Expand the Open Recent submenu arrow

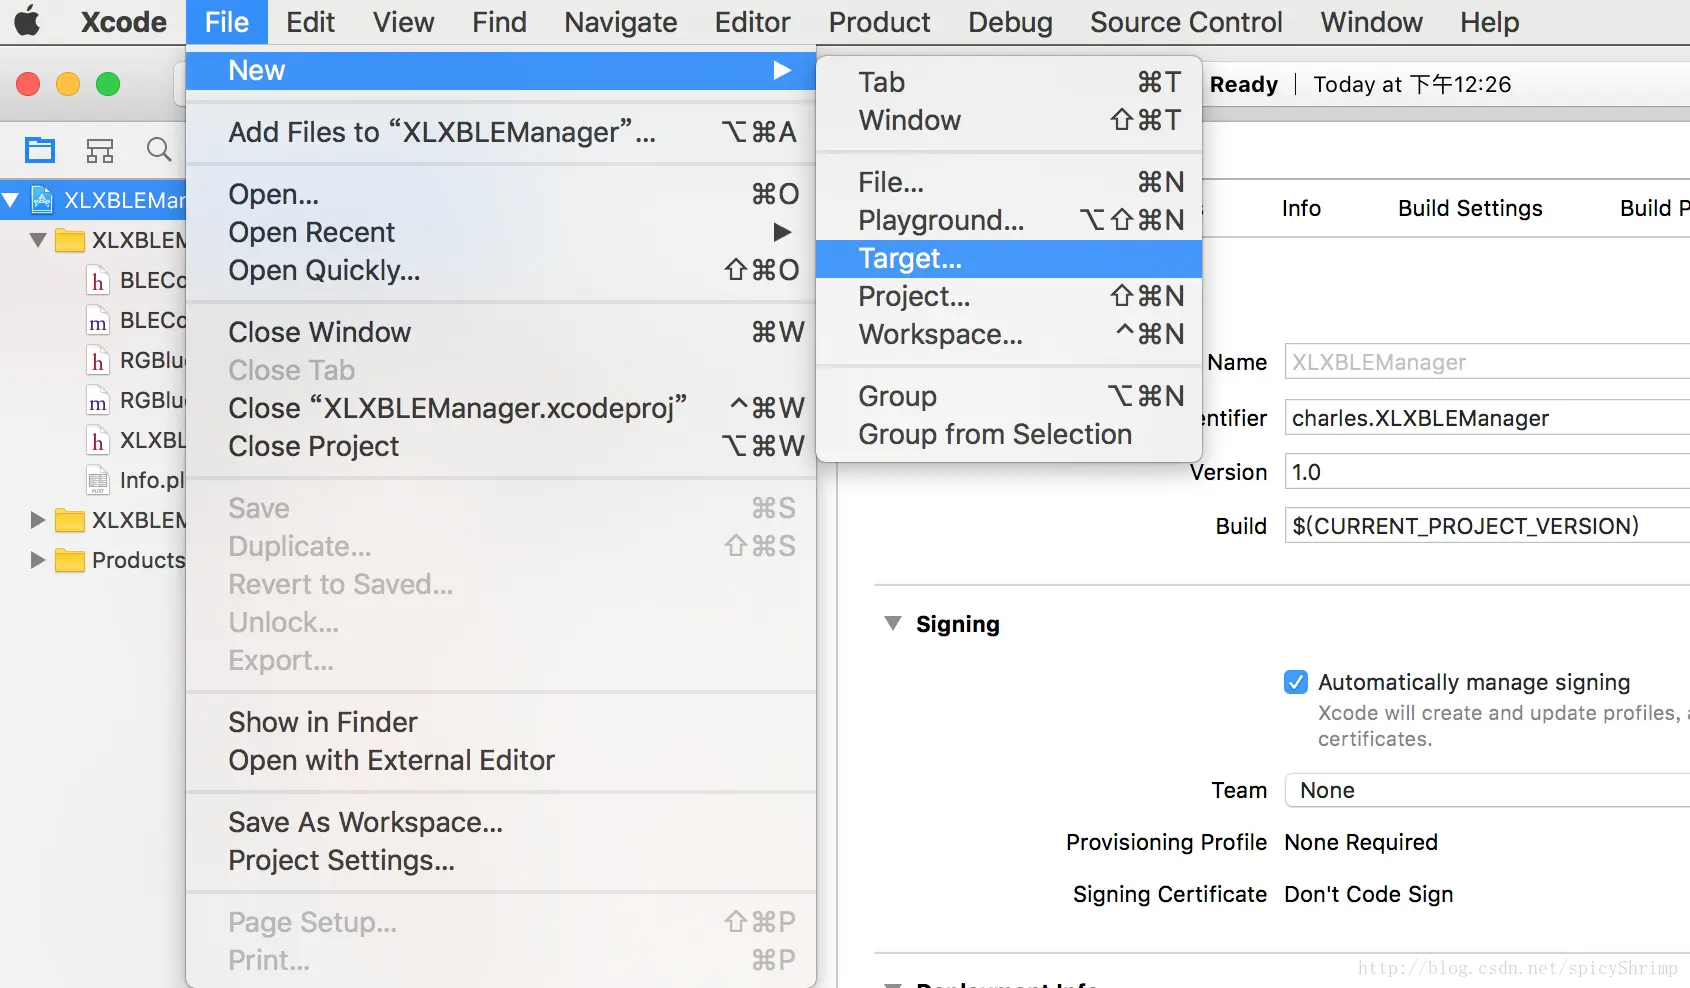[782, 232]
